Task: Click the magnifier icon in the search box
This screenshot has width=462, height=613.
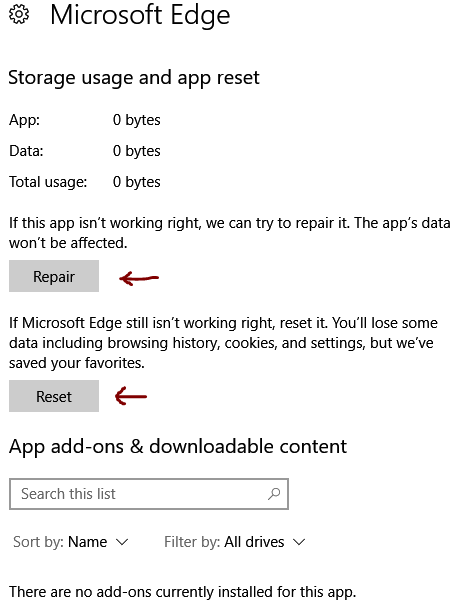Action: click(274, 494)
